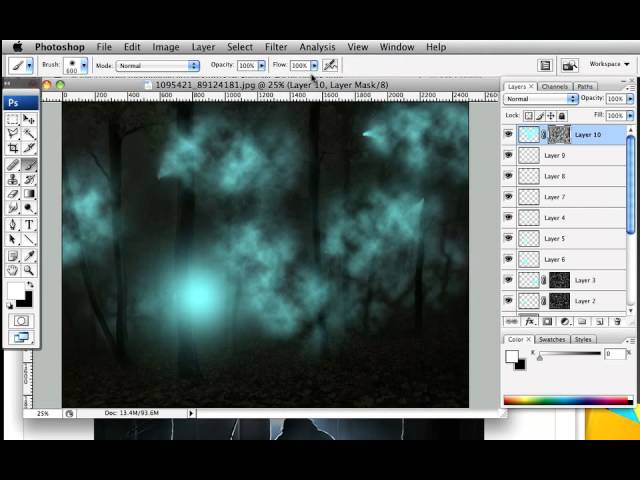Click the foreground color swatch in toolbox
The height and width of the screenshot is (480, 640).
point(16,292)
